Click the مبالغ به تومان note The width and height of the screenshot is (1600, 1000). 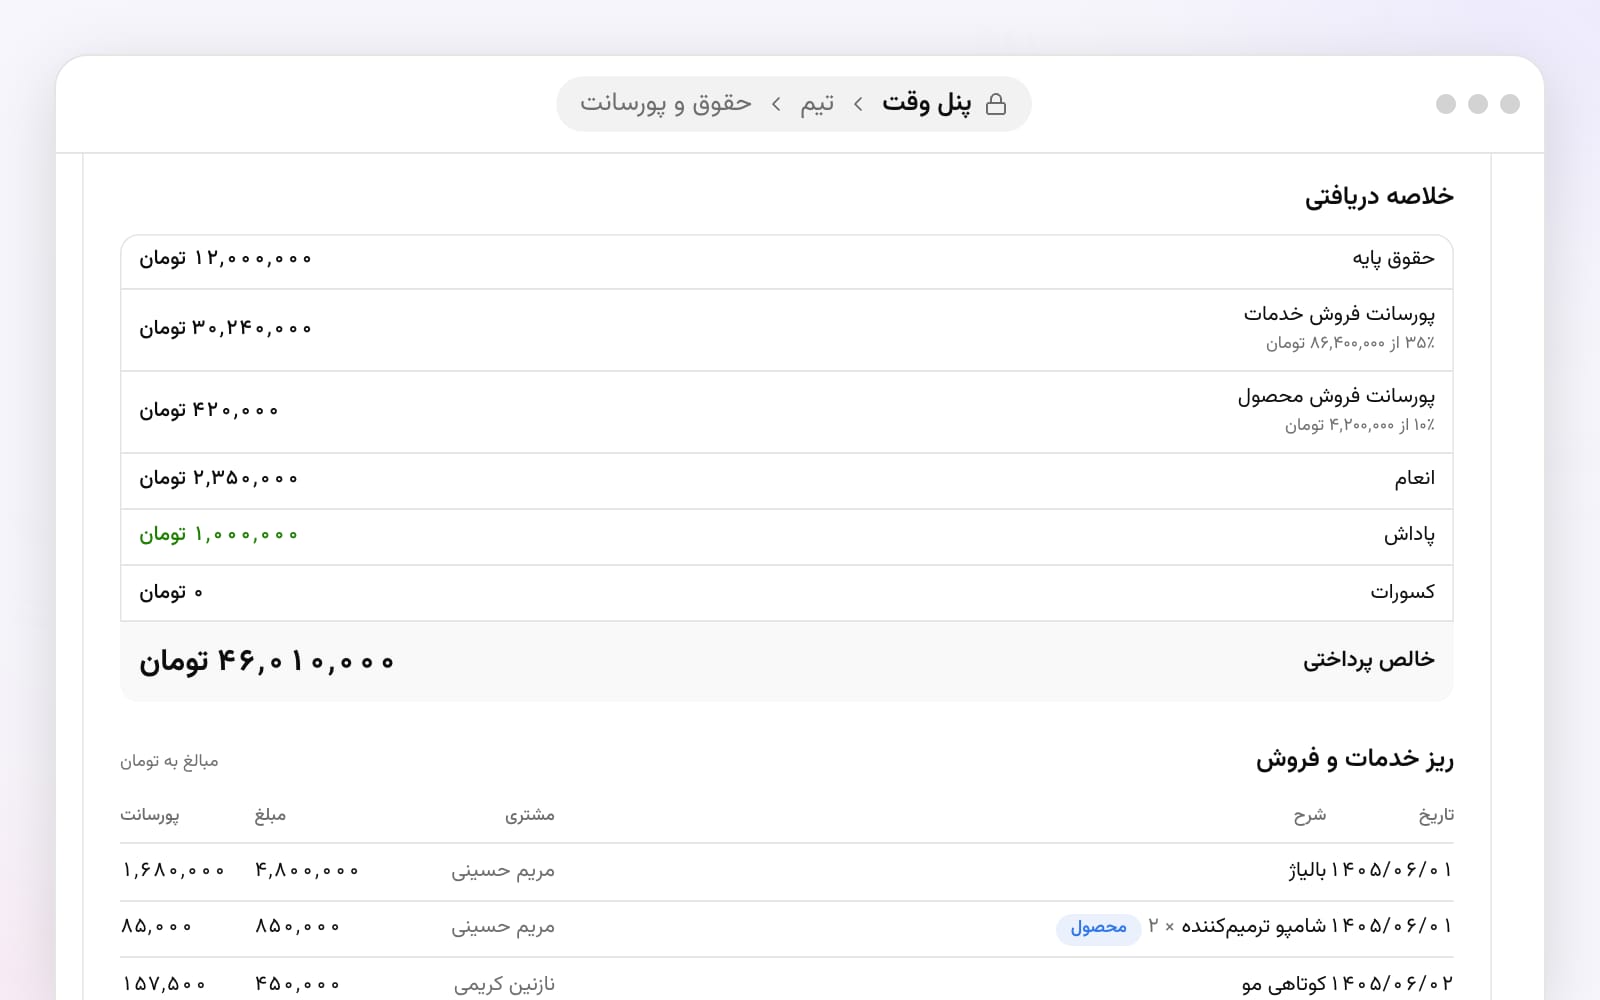coord(169,761)
